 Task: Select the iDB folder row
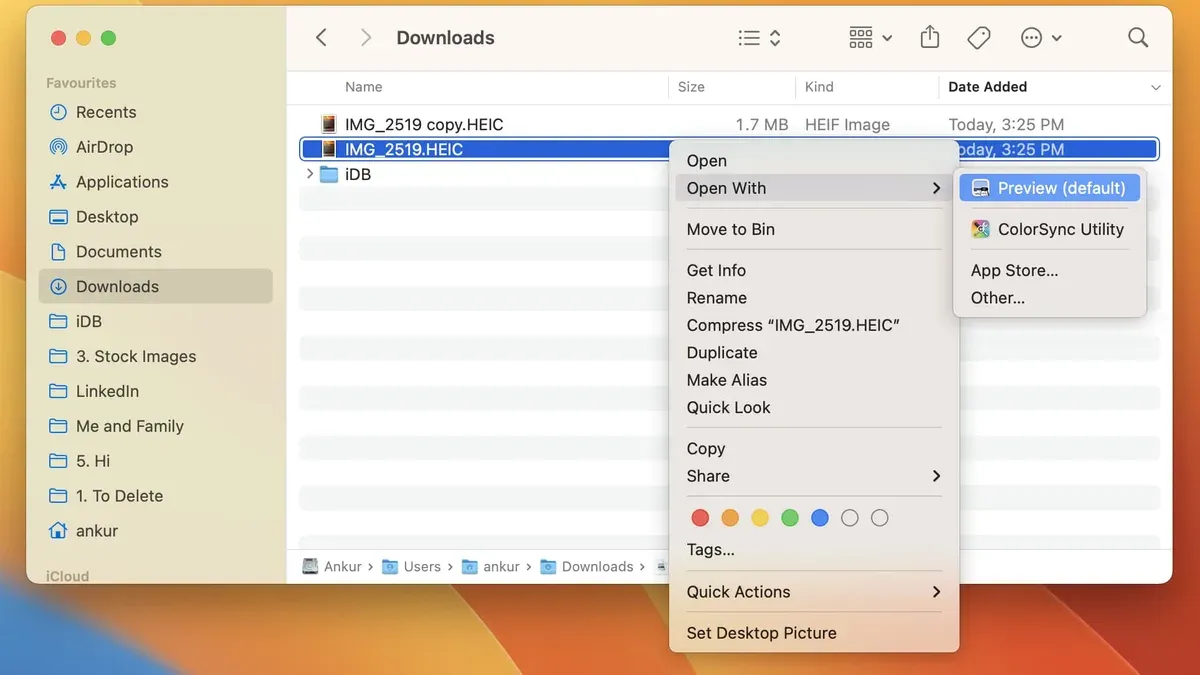tap(485, 174)
